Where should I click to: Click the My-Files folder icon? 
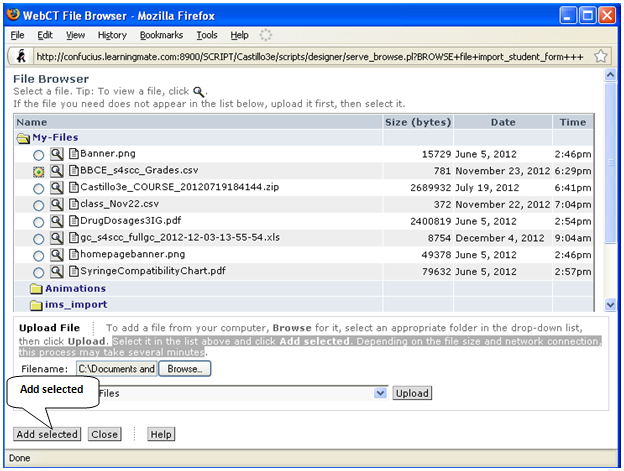click(23, 138)
